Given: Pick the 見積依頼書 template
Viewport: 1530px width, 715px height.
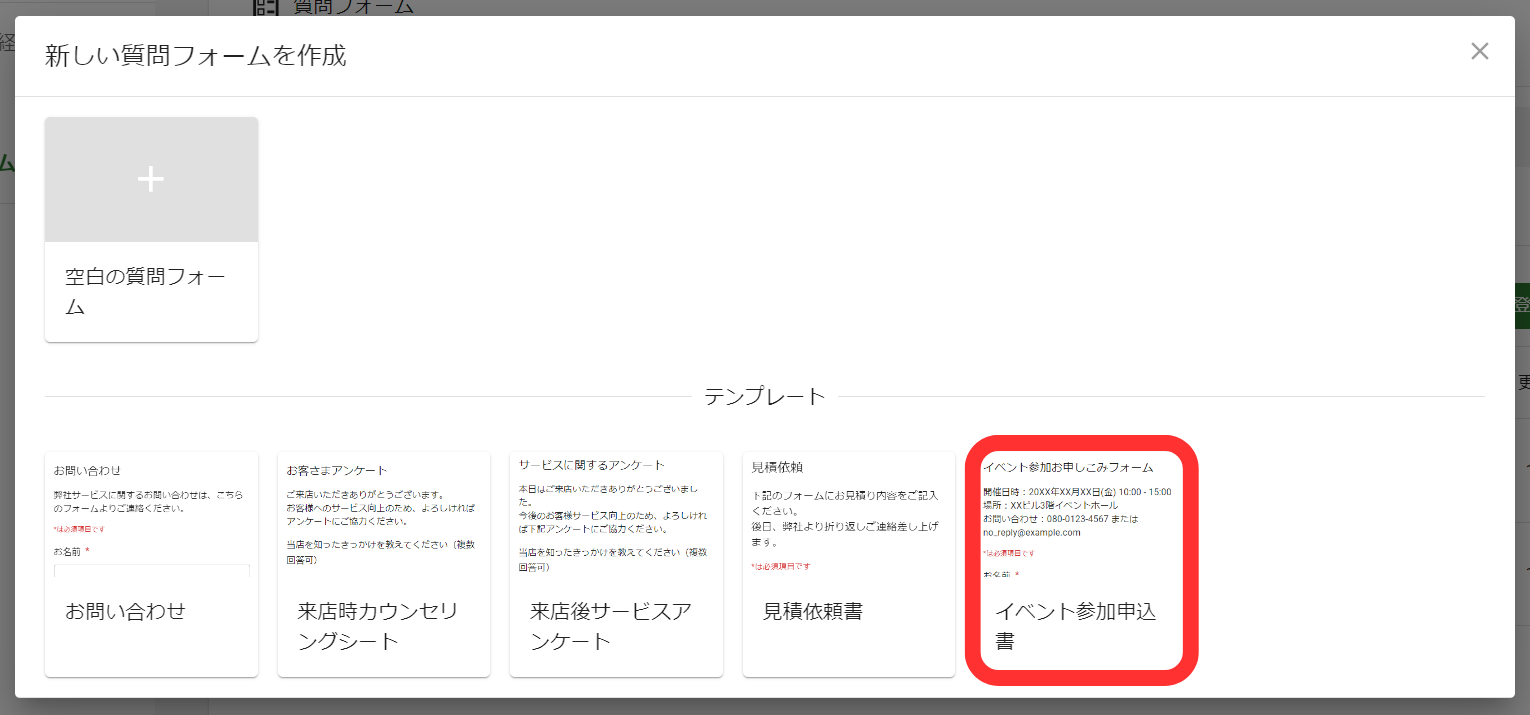Looking at the screenshot, I should pos(848,563).
